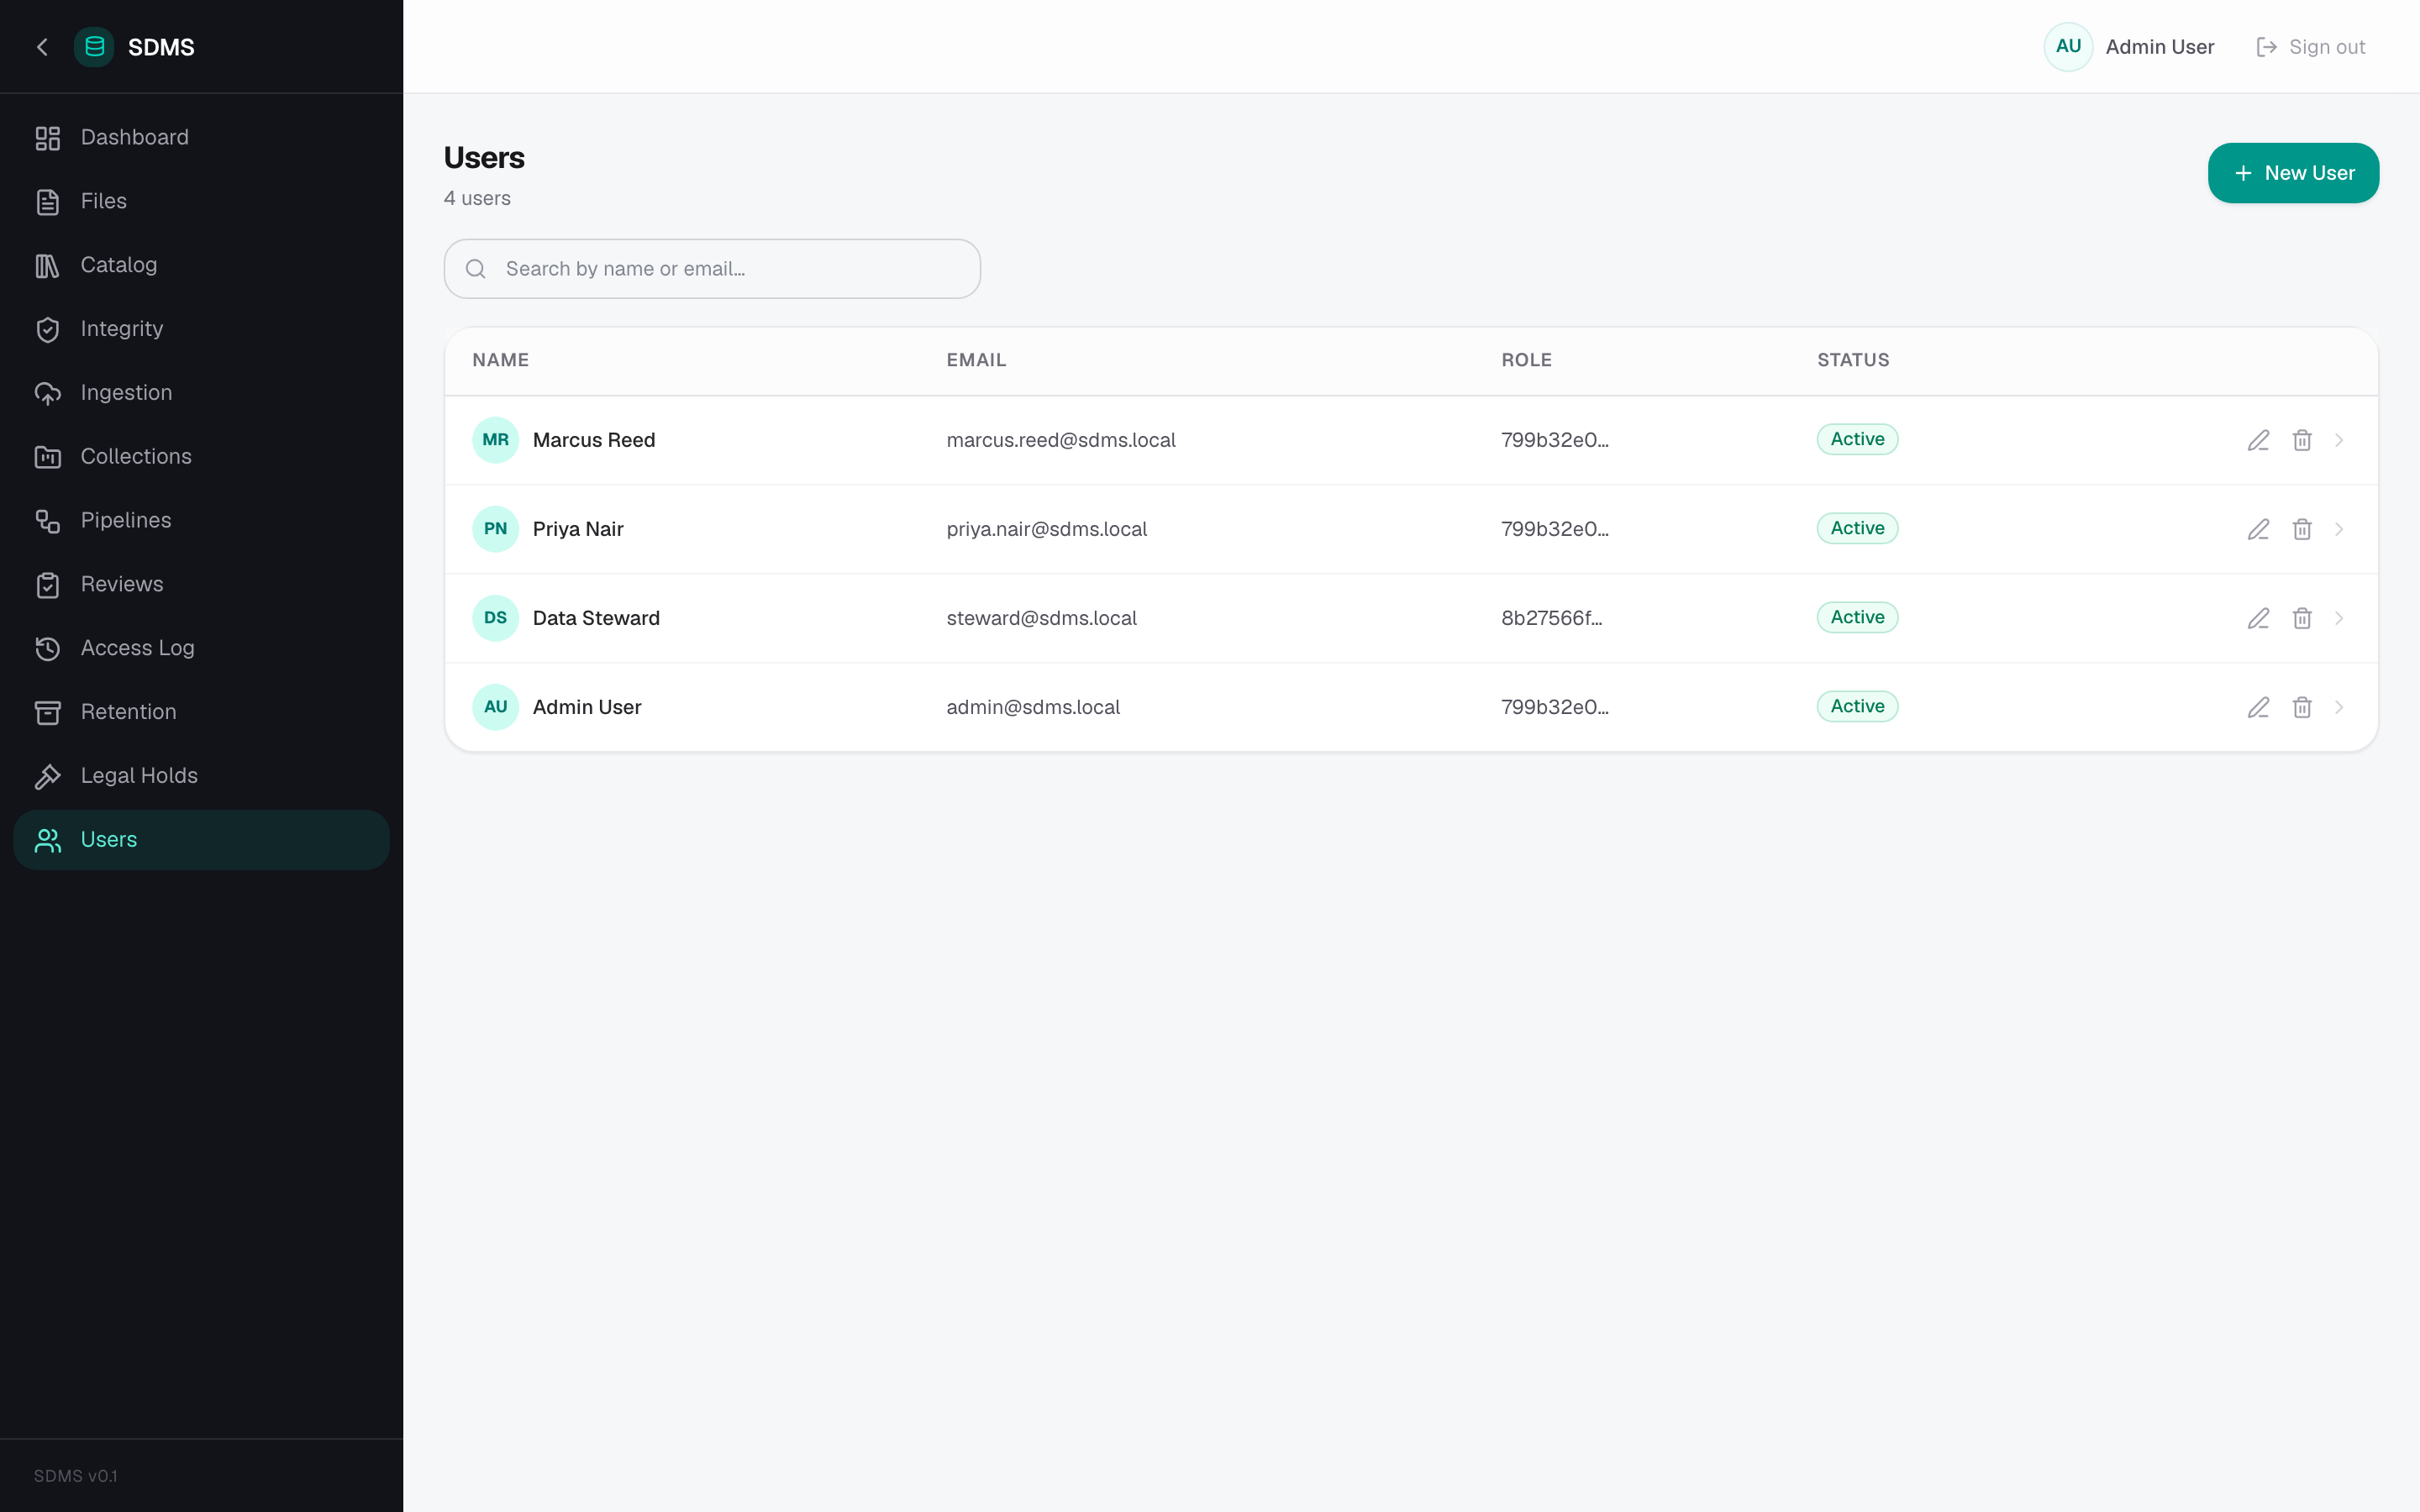Click admin@sdms.local email
Screen dimensions: 2420x1512
[x=1033, y=707]
